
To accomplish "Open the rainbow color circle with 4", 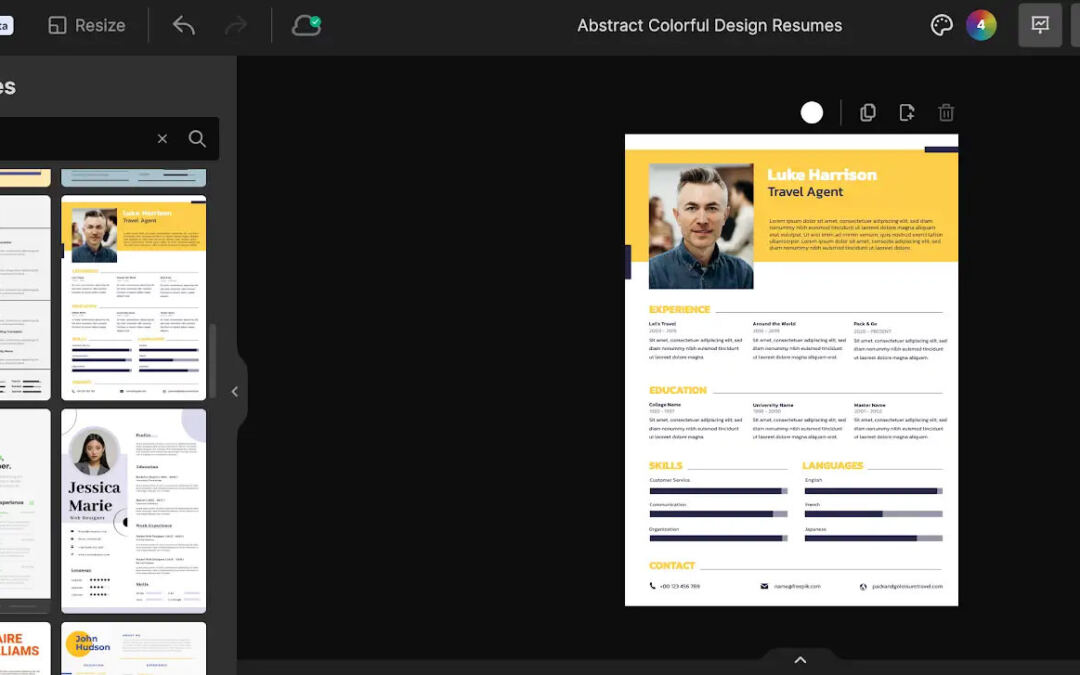I will tap(981, 26).
